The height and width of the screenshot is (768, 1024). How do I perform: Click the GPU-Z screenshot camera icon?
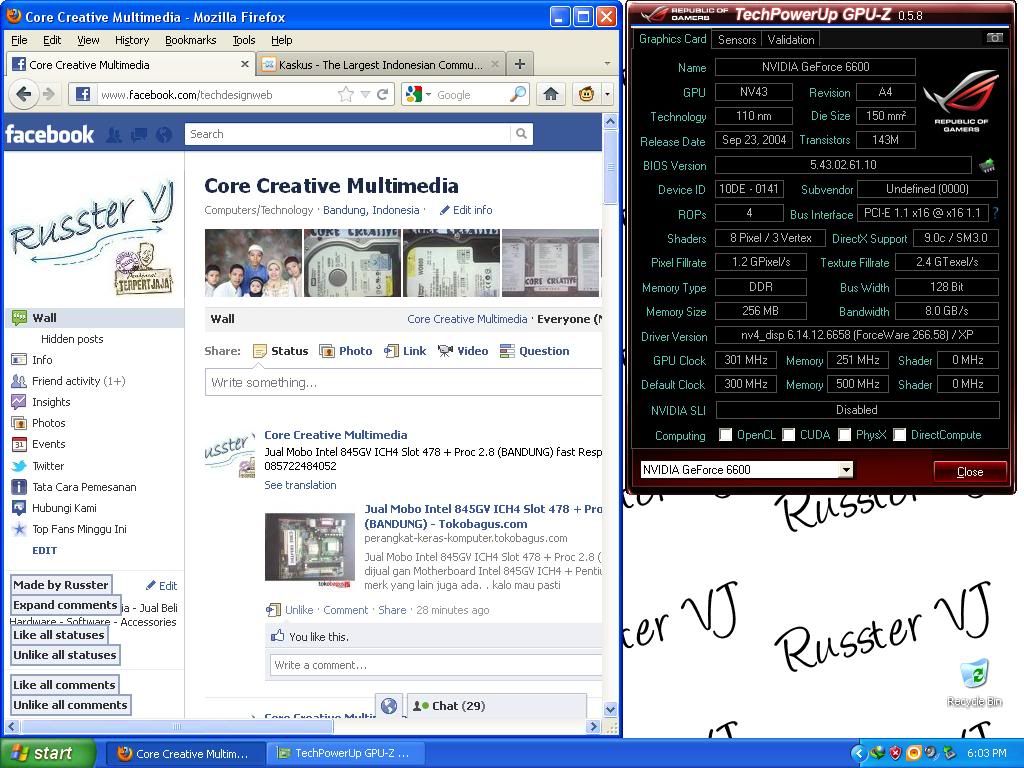click(x=994, y=38)
